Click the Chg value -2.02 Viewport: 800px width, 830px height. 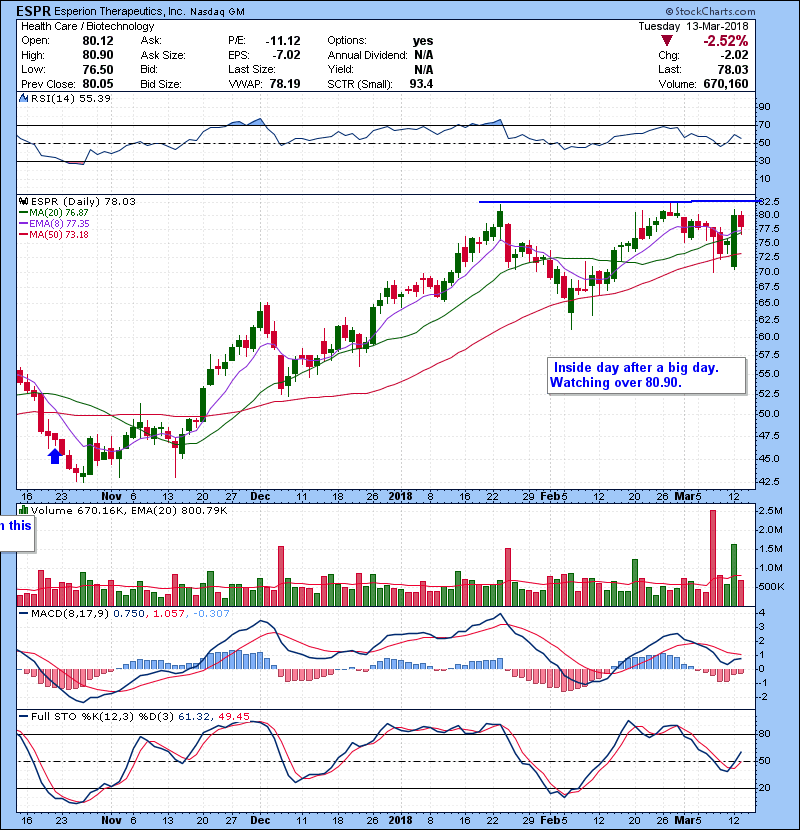pos(734,55)
